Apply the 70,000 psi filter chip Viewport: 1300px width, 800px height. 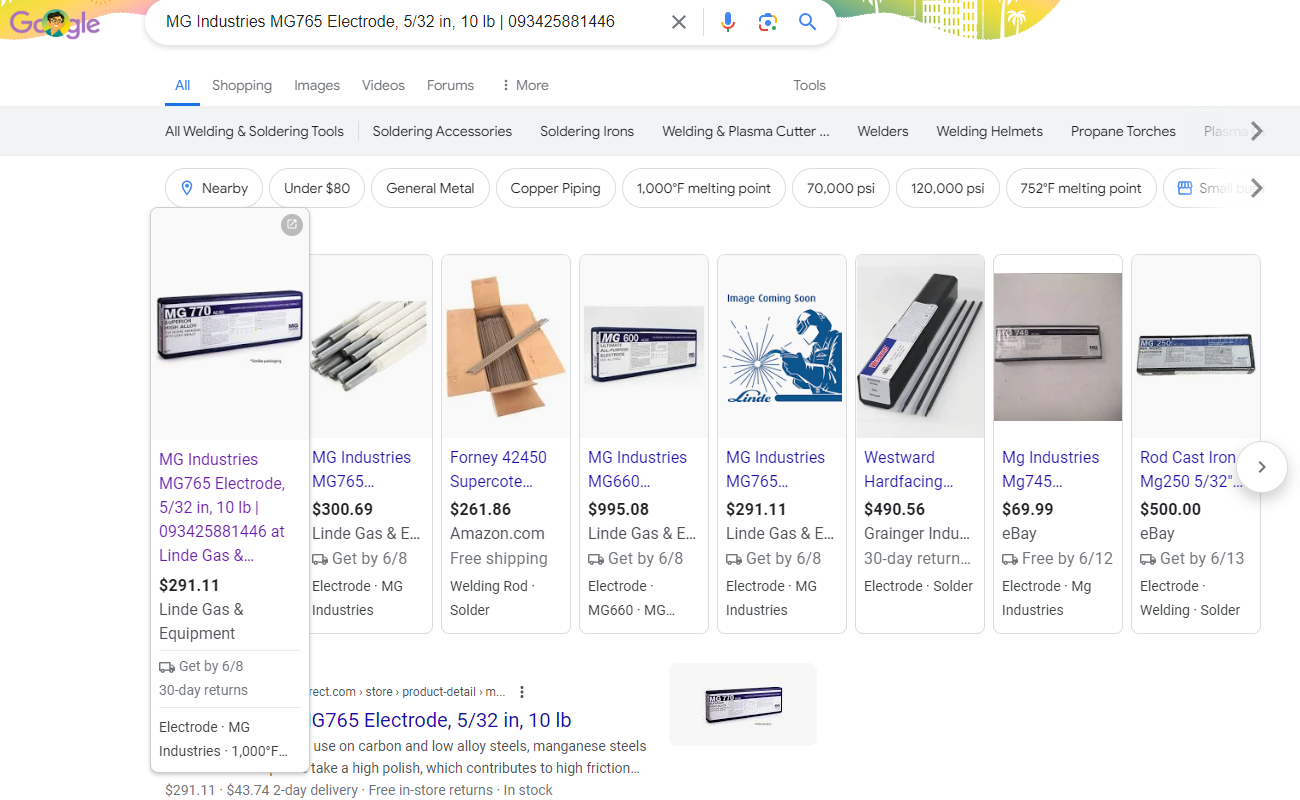[841, 188]
